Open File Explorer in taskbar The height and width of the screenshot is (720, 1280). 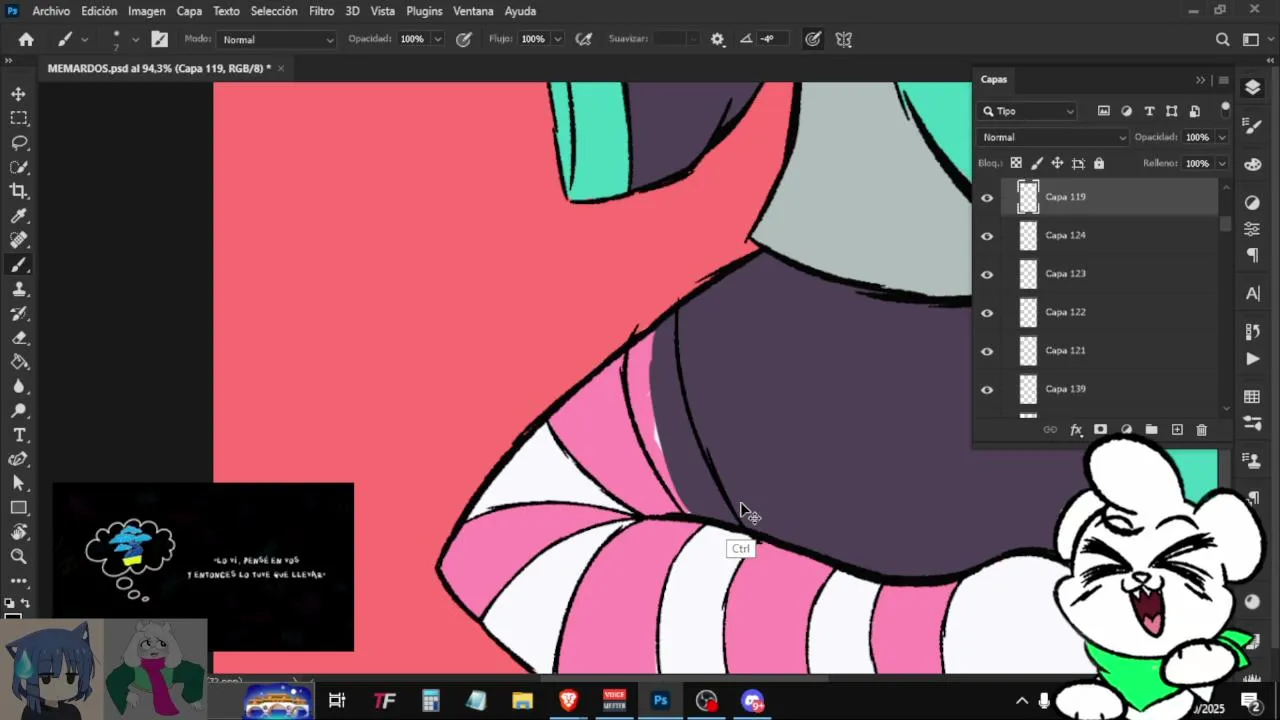[522, 701]
